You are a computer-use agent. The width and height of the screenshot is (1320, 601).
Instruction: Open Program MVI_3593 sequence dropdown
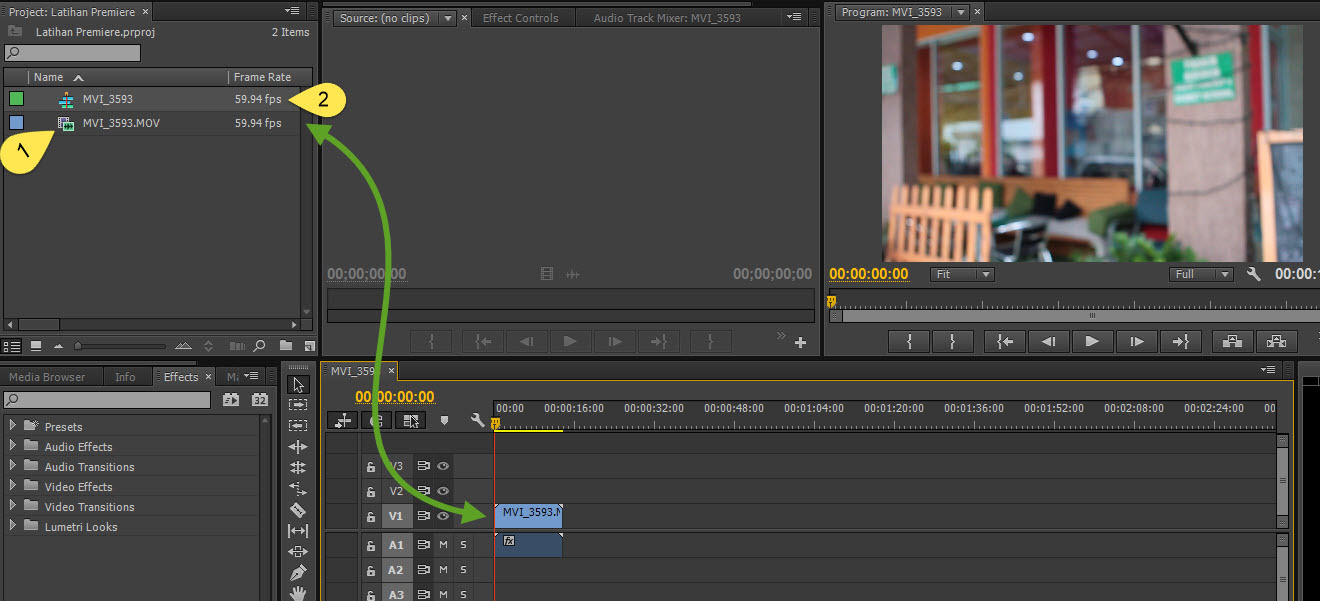click(961, 12)
